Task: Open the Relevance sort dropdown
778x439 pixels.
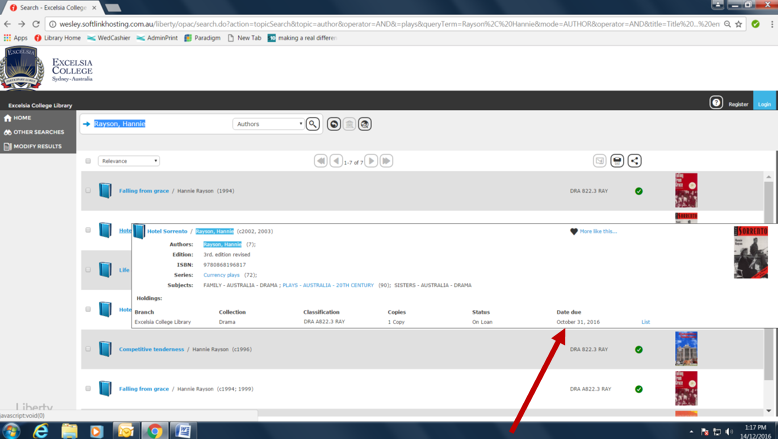Action: click(129, 161)
